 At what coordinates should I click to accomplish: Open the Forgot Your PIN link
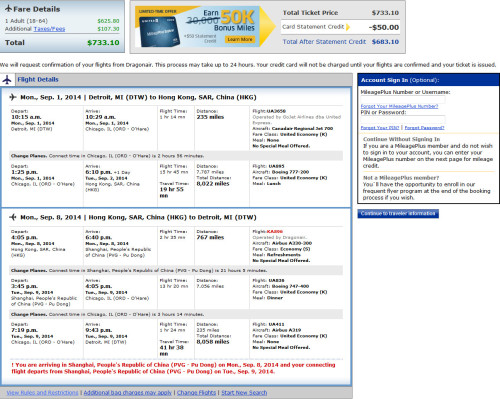(x=380, y=128)
